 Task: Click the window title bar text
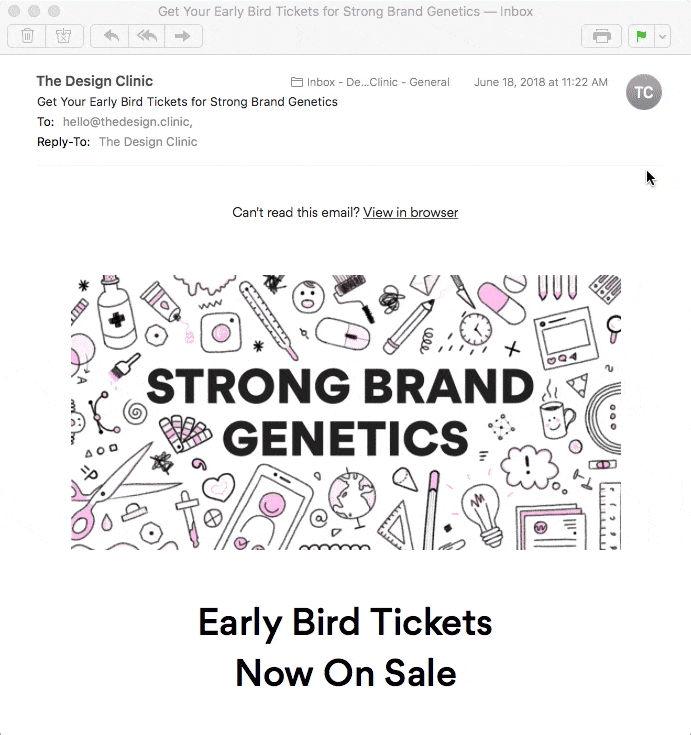point(345,11)
